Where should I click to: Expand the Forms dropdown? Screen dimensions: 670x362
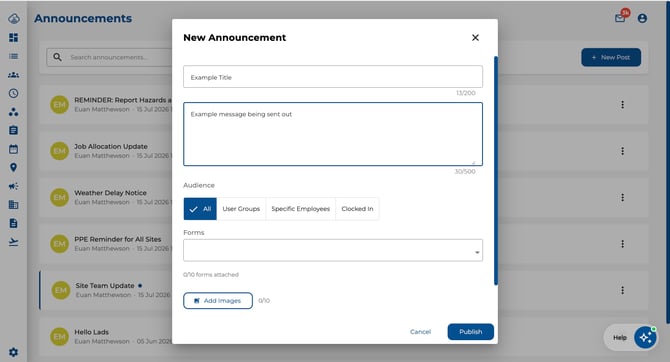333,250
